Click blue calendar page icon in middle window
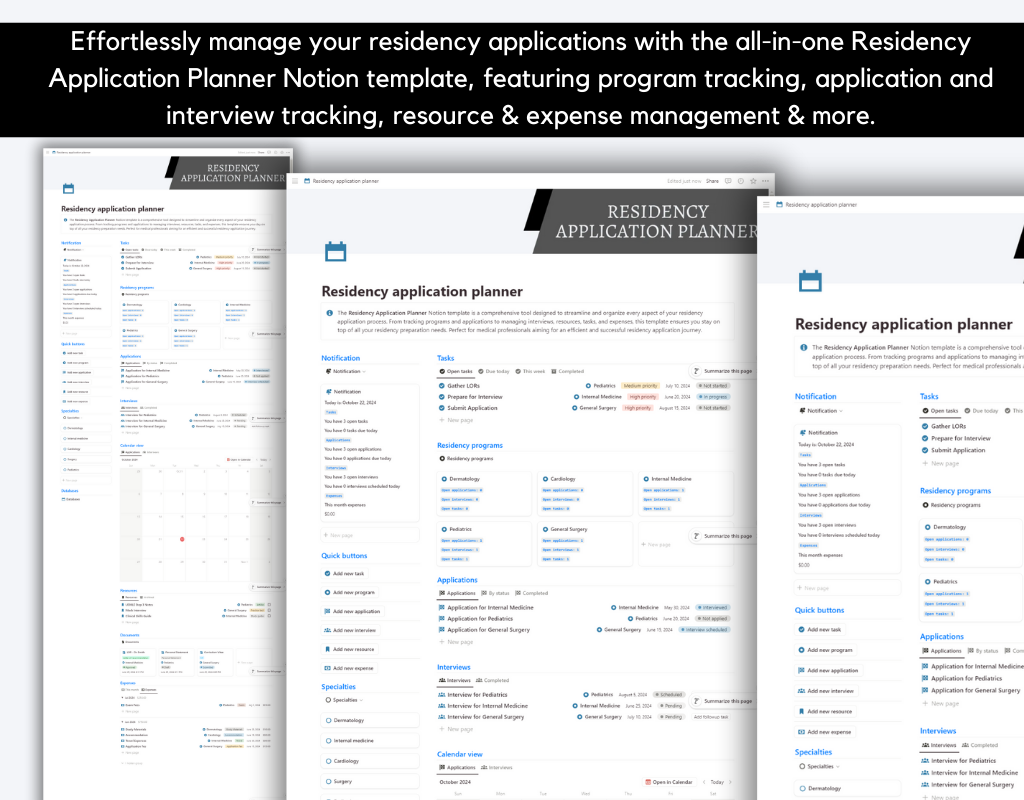The width and height of the screenshot is (1024, 800). [336, 251]
